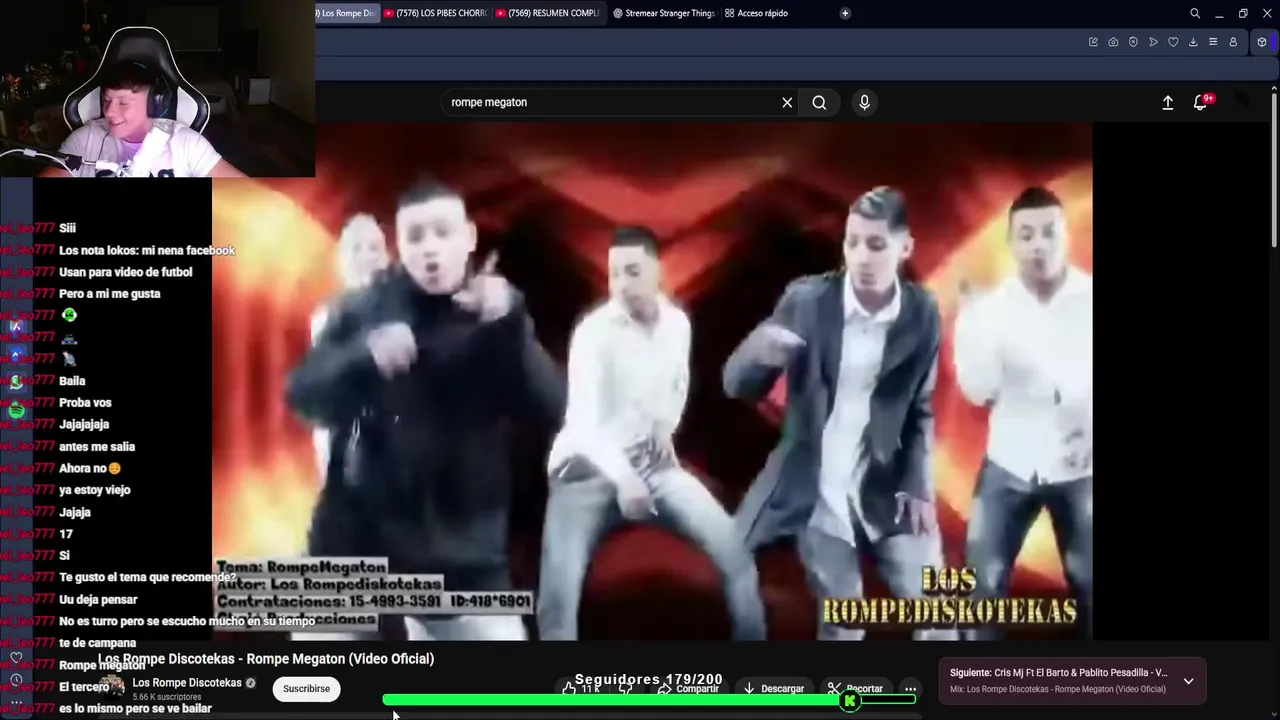Open the edit/pencil page icon in address bar

[x=1093, y=42]
